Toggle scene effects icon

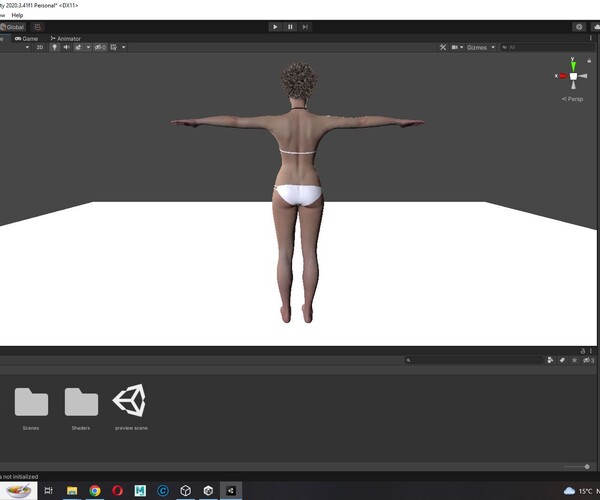[78, 47]
